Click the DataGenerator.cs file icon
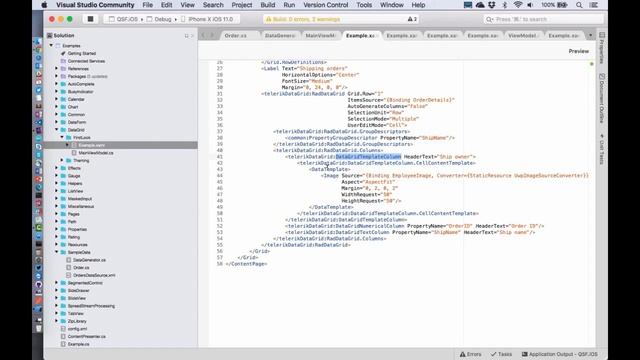The width and height of the screenshot is (640, 360). point(69,260)
